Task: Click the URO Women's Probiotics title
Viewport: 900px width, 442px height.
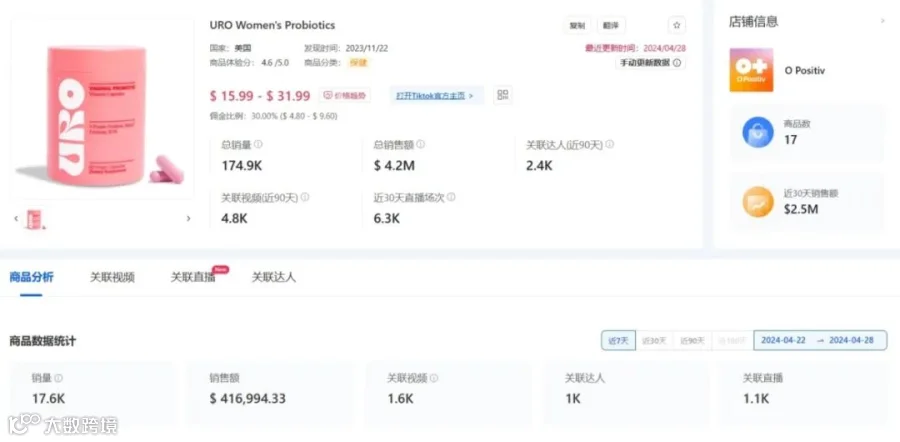Action: [x=273, y=25]
